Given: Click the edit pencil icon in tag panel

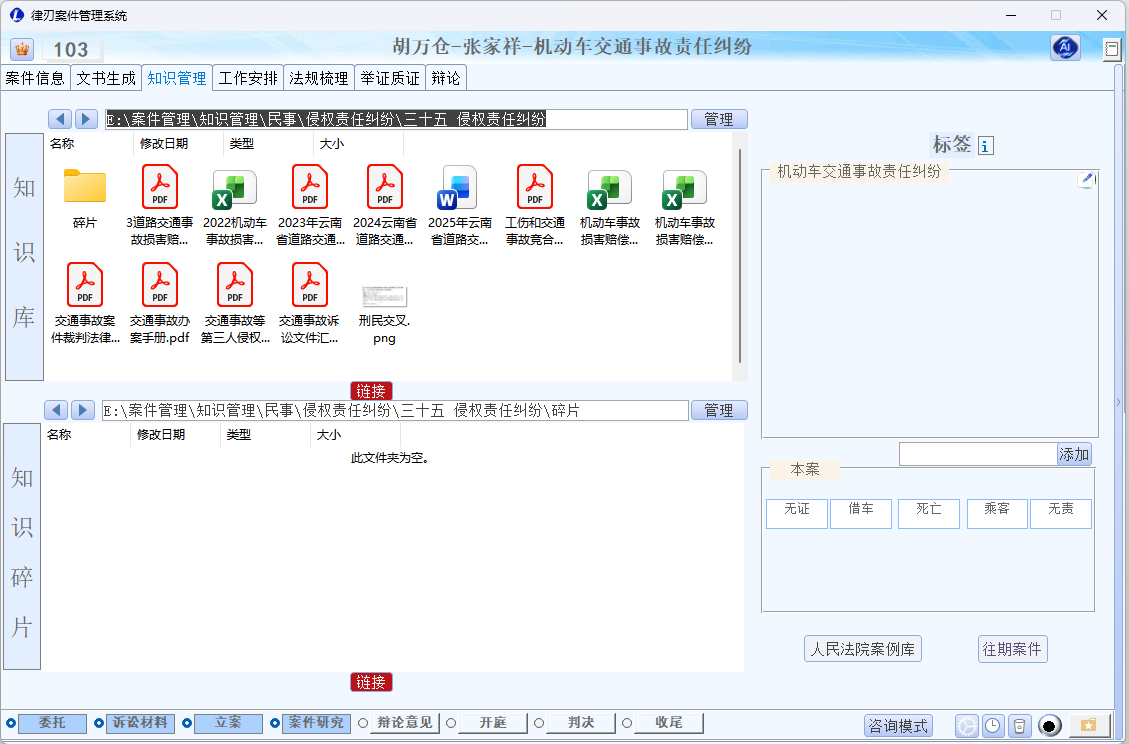Looking at the screenshot, I should coord(1087,179).
